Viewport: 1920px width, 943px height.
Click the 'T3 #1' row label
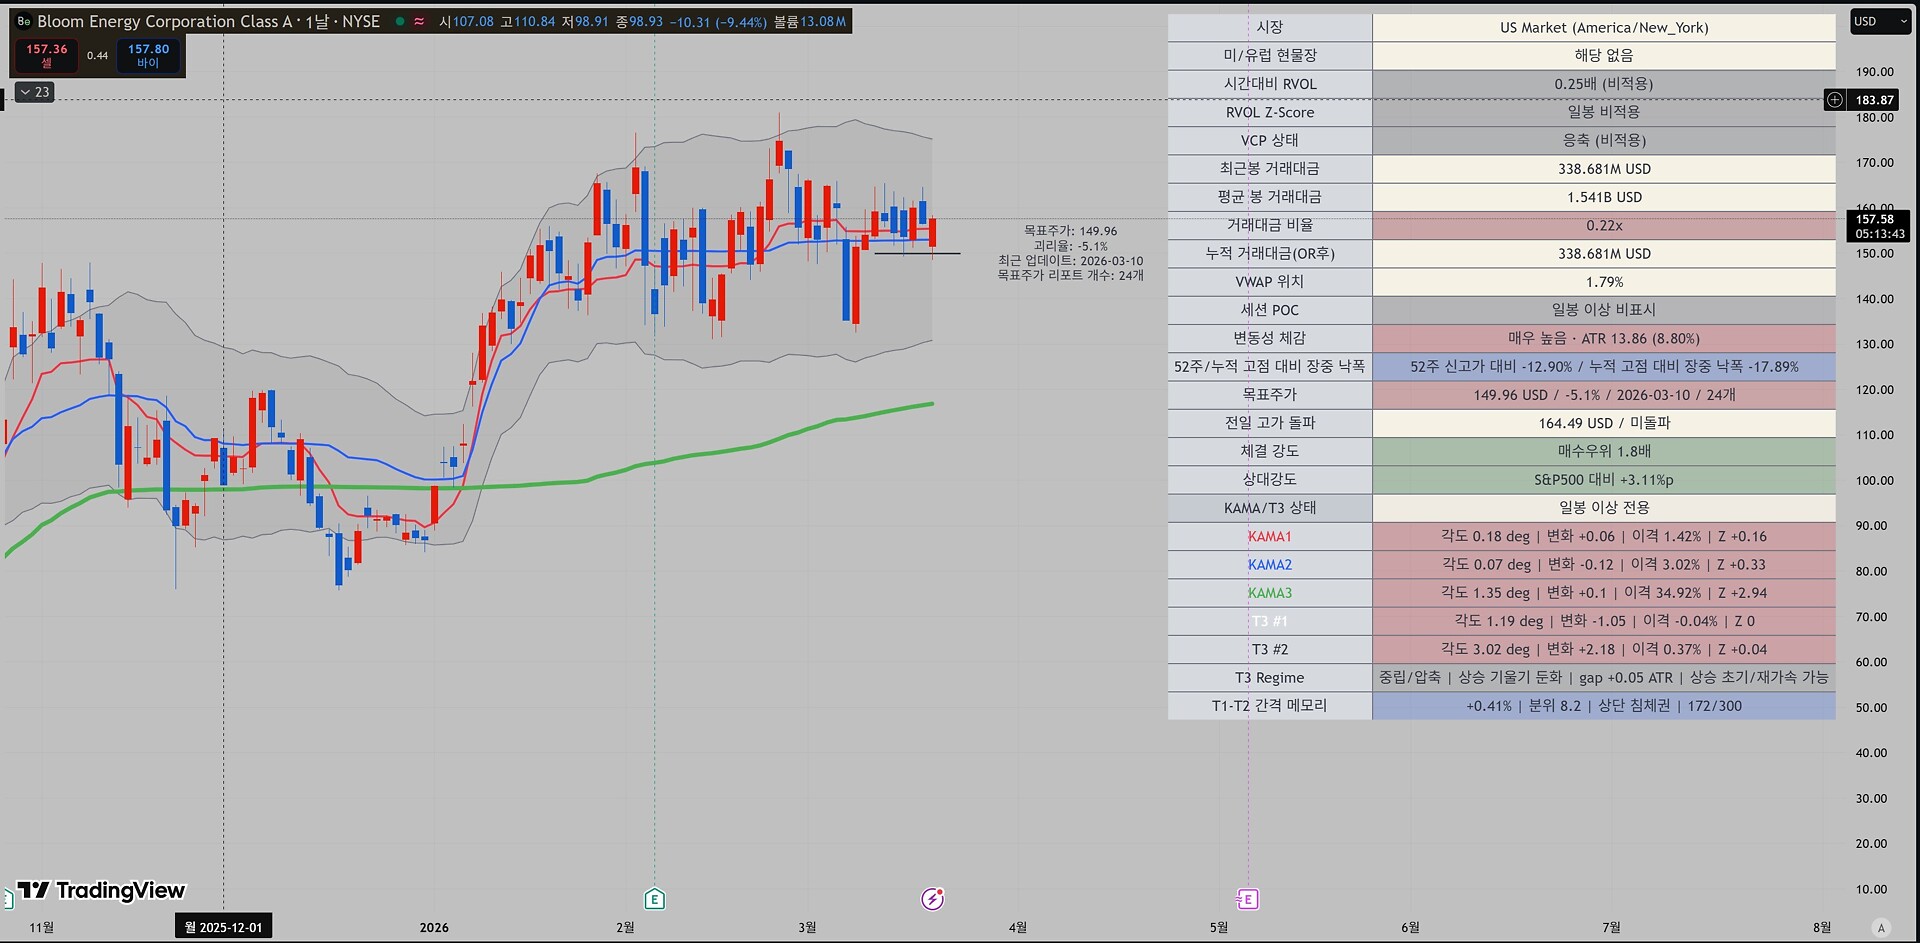[x=1270, y=621]
